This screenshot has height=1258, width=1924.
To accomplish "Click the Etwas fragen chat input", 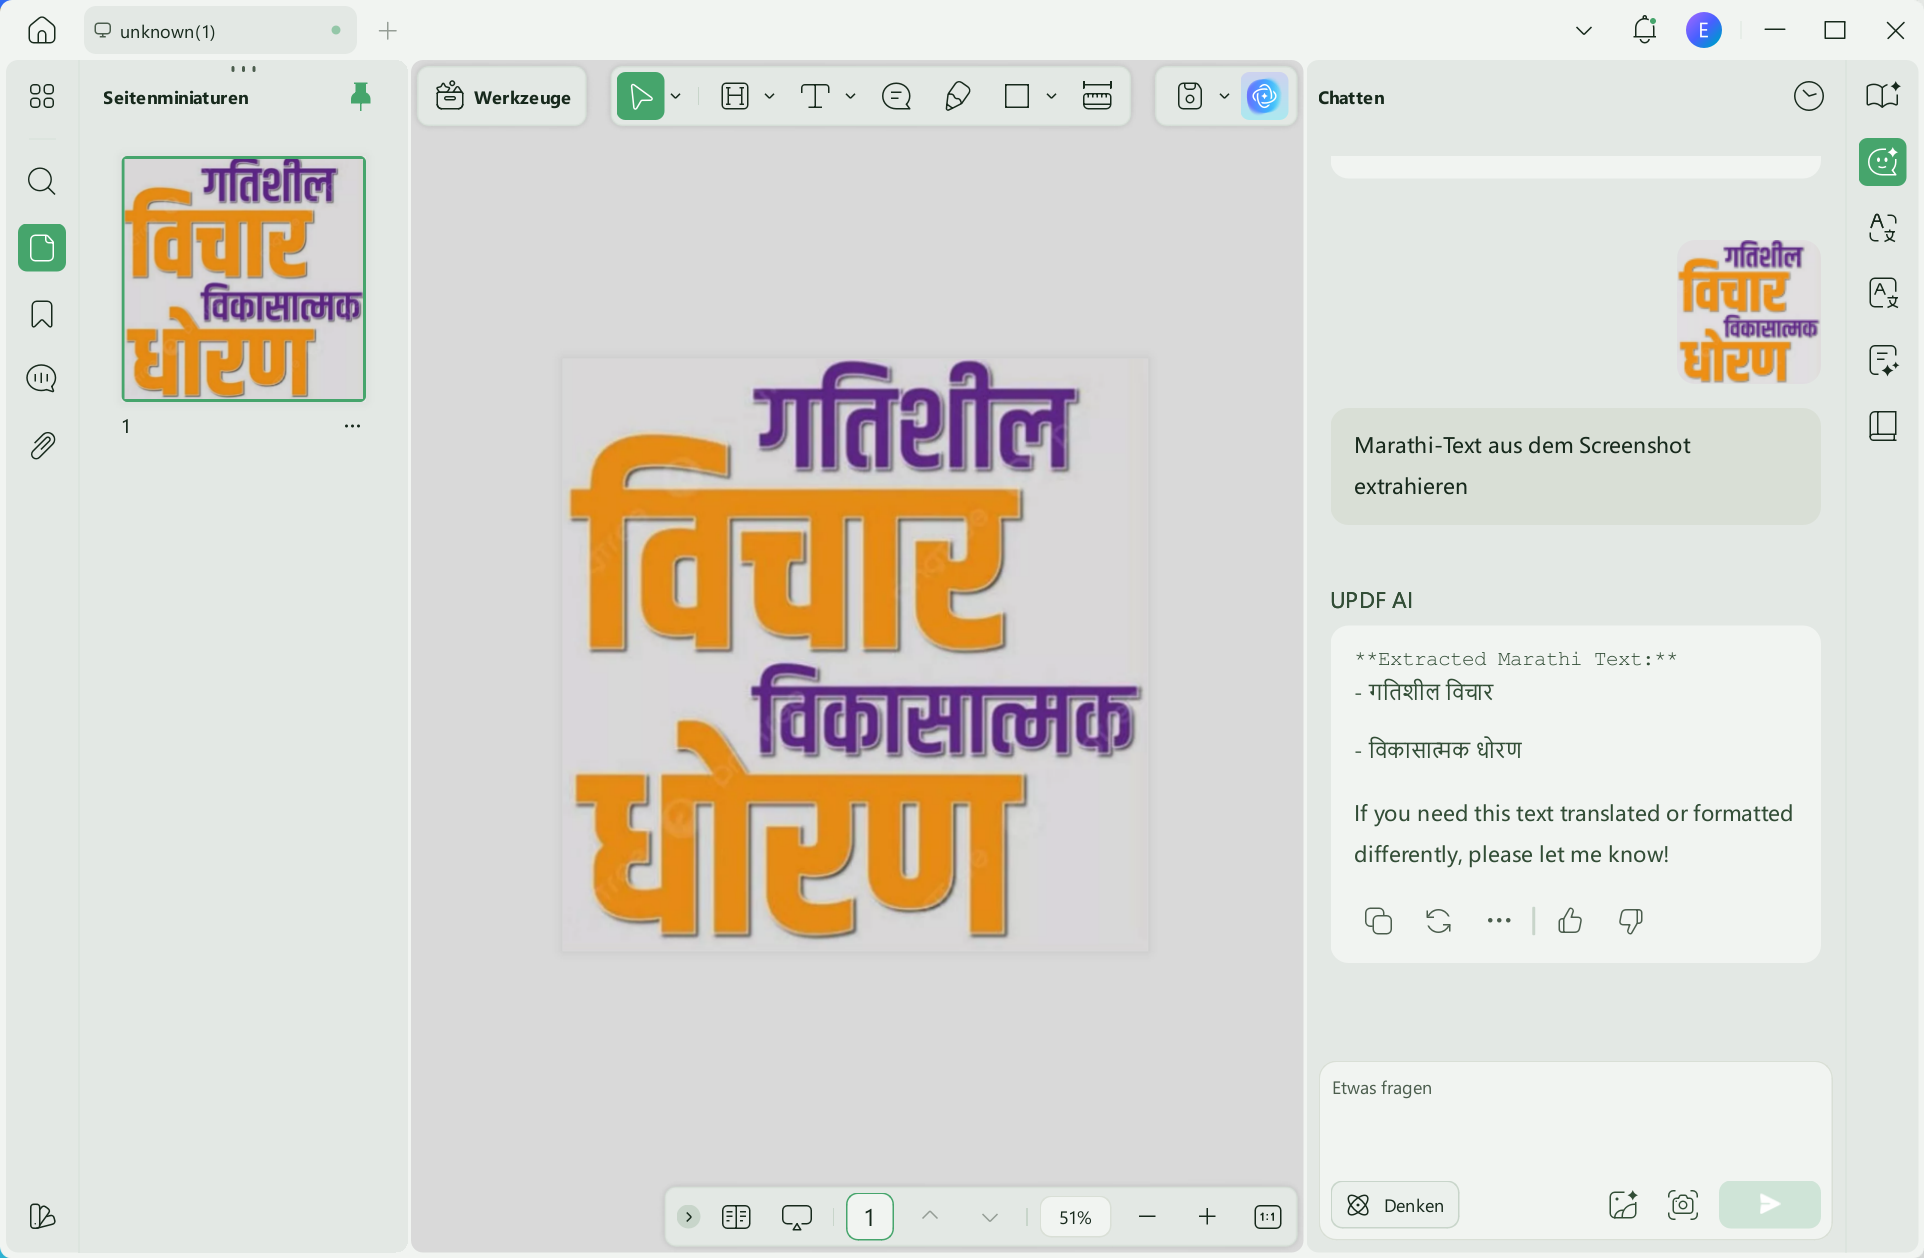I will point(1574,1110).
